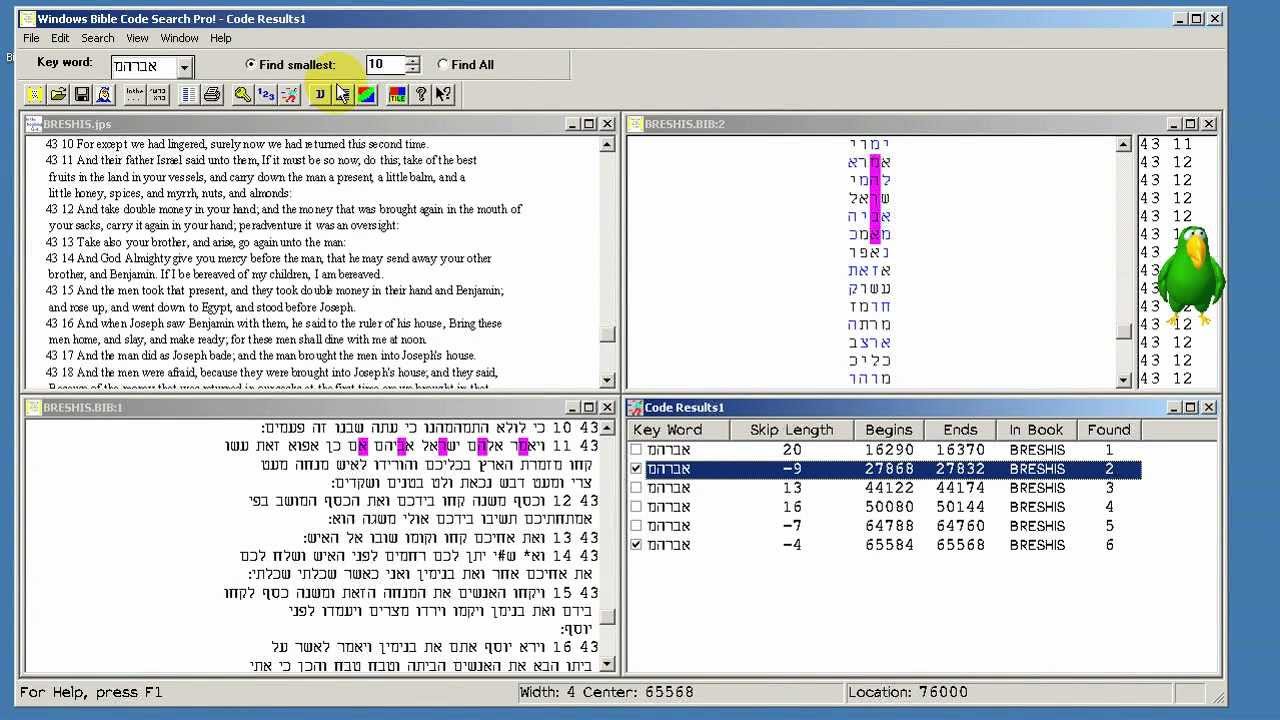Open the Key word dropdown arrow
1280x720 pixels.
tap(184, 67)
